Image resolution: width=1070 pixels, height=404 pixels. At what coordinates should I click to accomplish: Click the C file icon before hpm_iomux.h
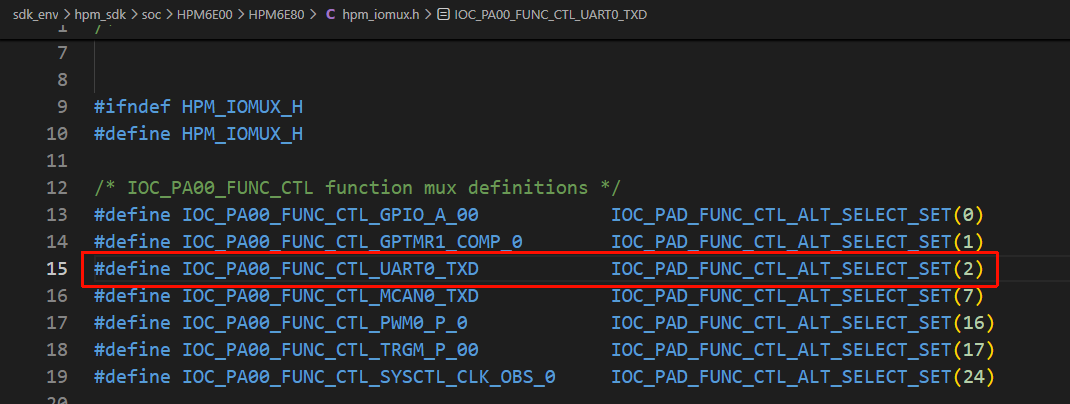click(331, 14)
